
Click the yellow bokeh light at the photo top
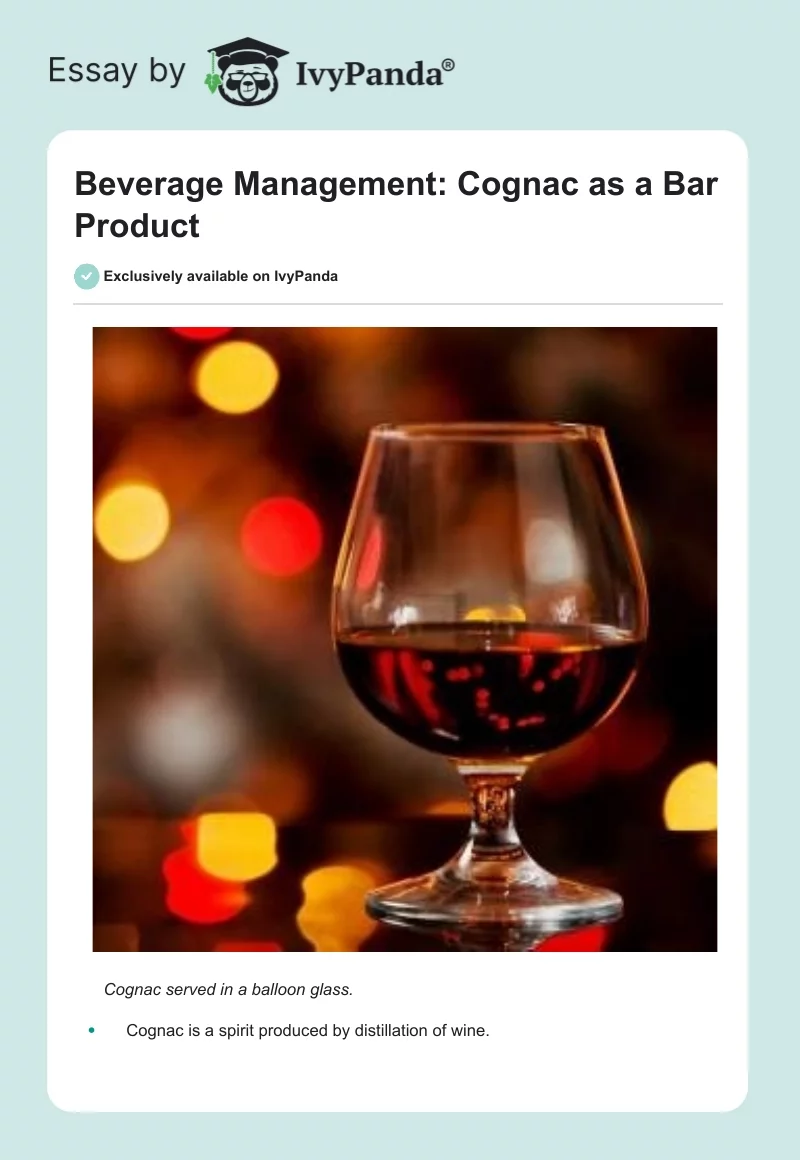237,377
